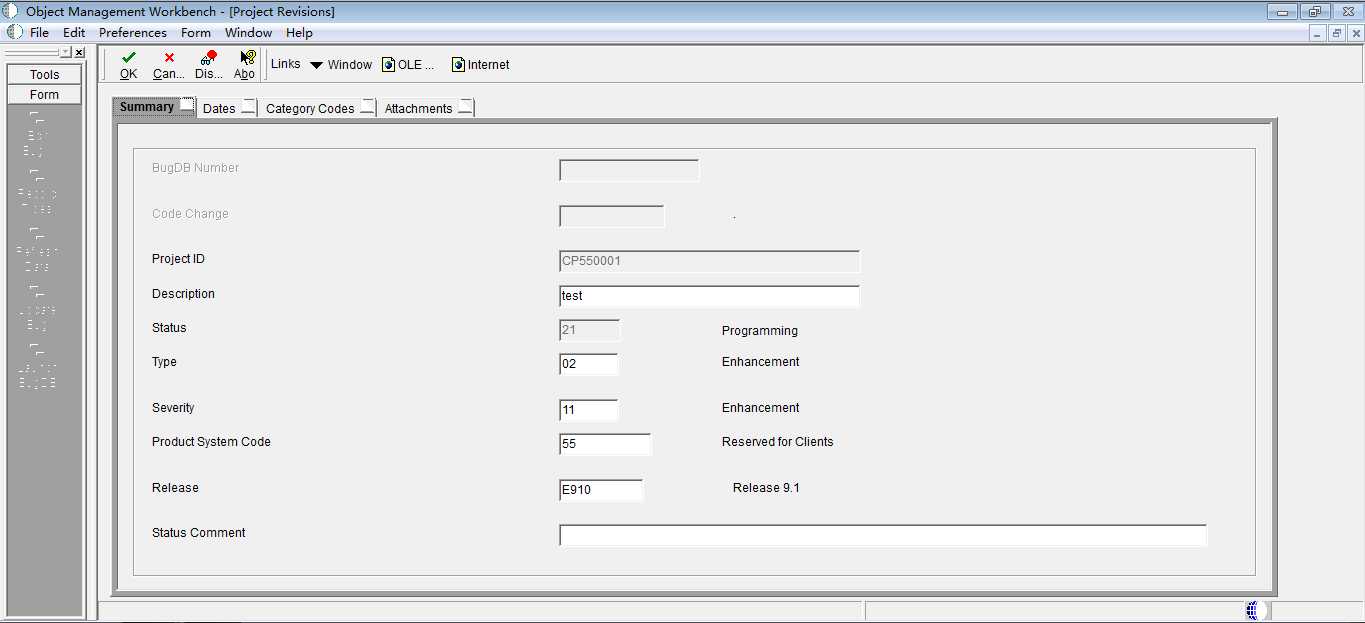Click the Reserved for Clients text
Screen dimensions: 1365x623
(x=778, y=442)
